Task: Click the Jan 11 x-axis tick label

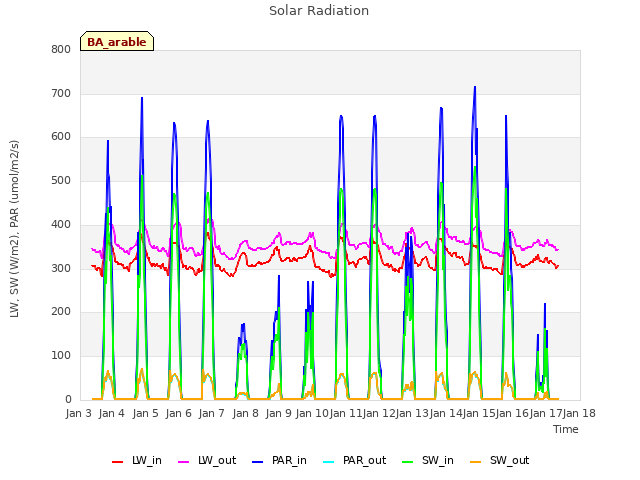Action: point(345,413)
